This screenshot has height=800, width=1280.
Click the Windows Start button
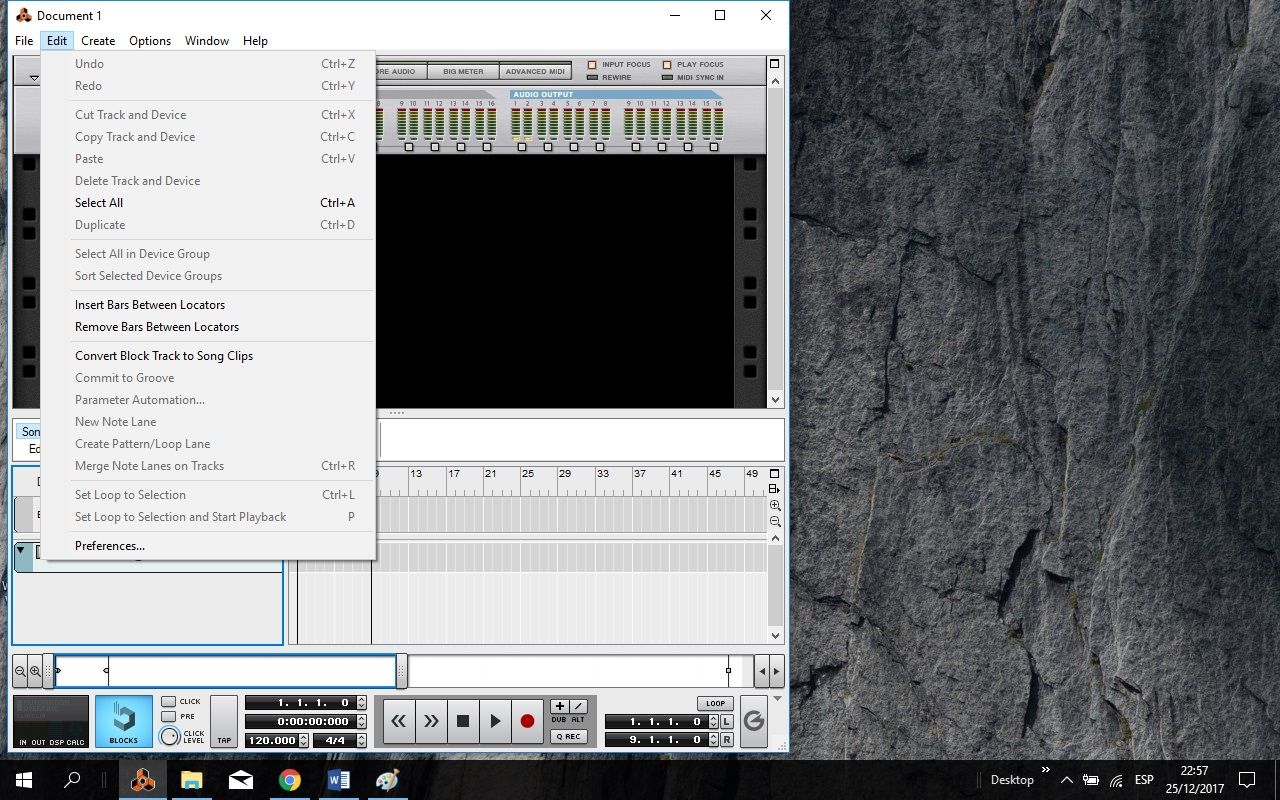point(24,780)
